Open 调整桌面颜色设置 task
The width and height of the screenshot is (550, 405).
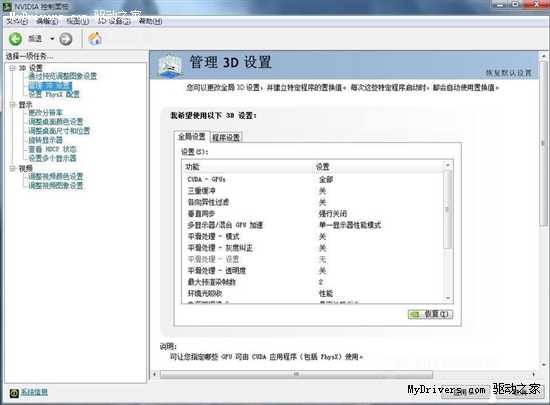(x=56, y=122)
